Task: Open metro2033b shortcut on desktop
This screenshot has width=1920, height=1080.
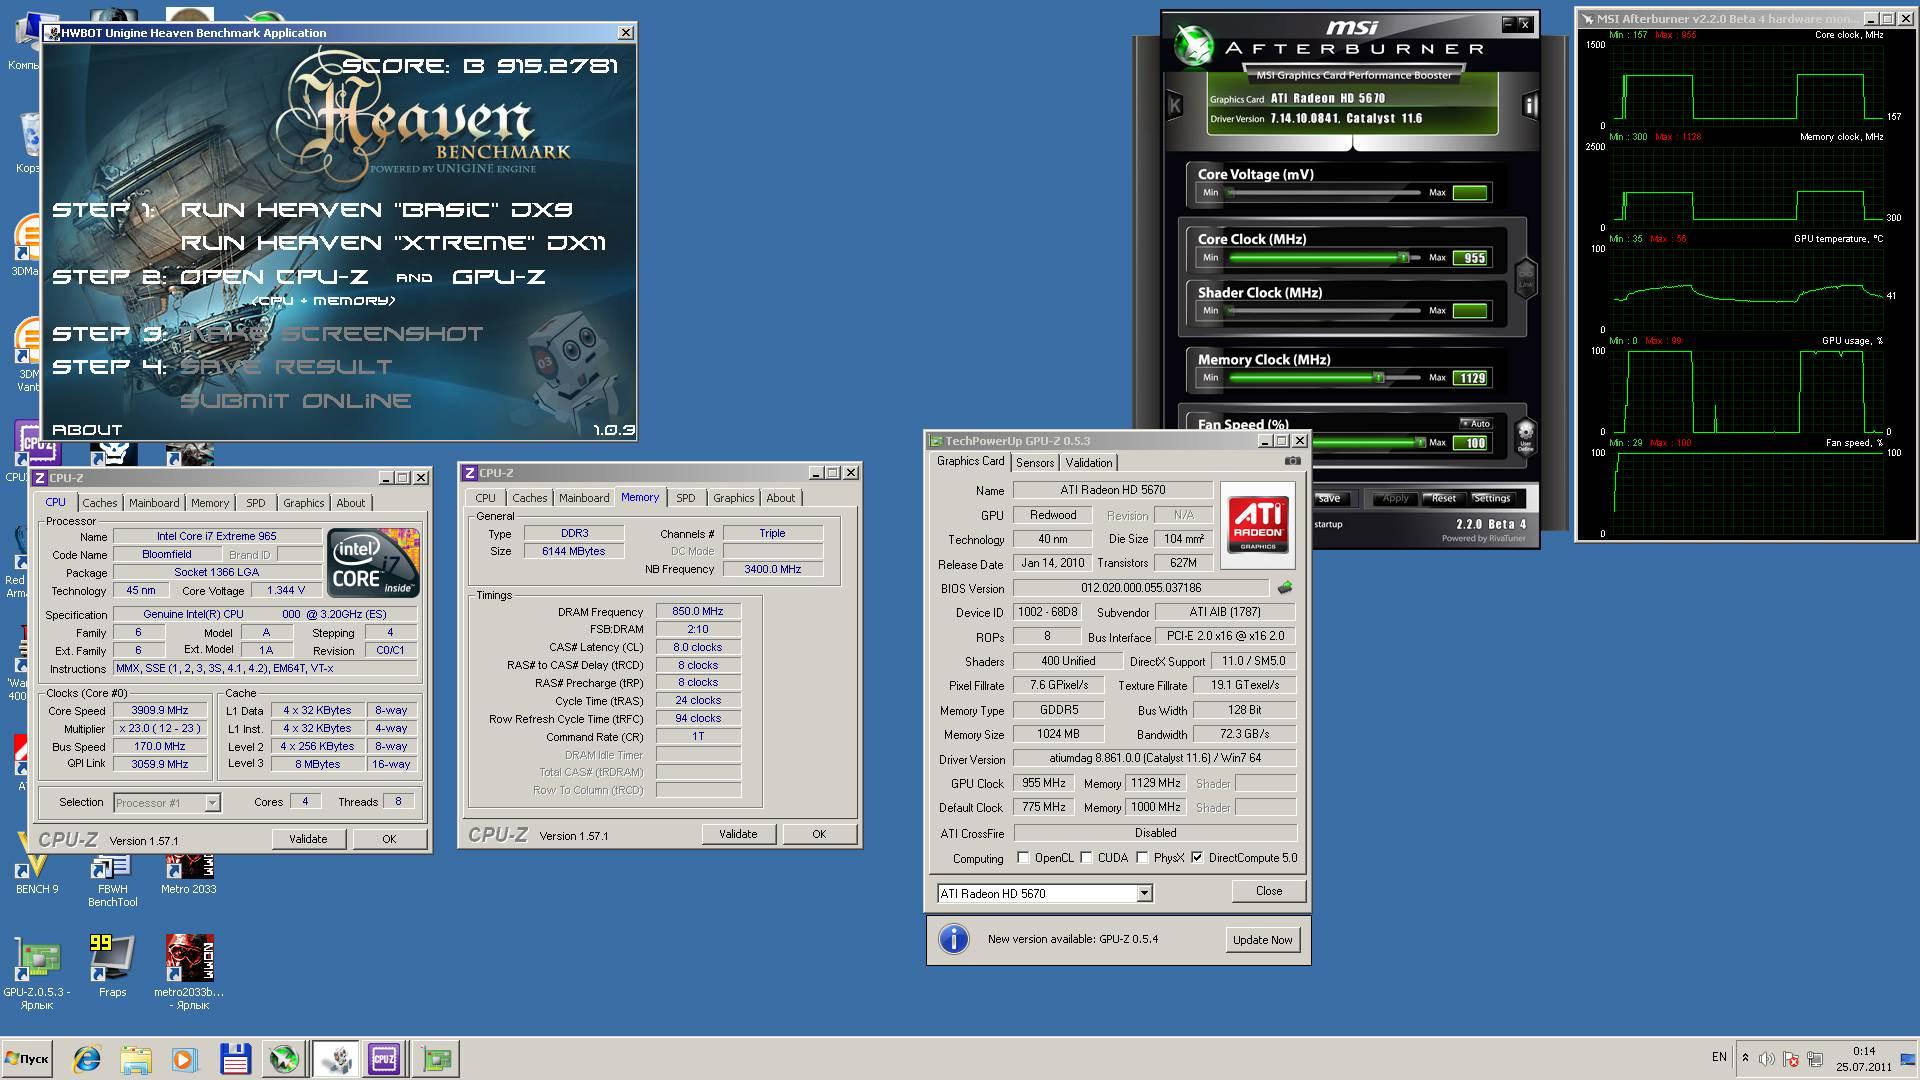Action: click(189, 972)
